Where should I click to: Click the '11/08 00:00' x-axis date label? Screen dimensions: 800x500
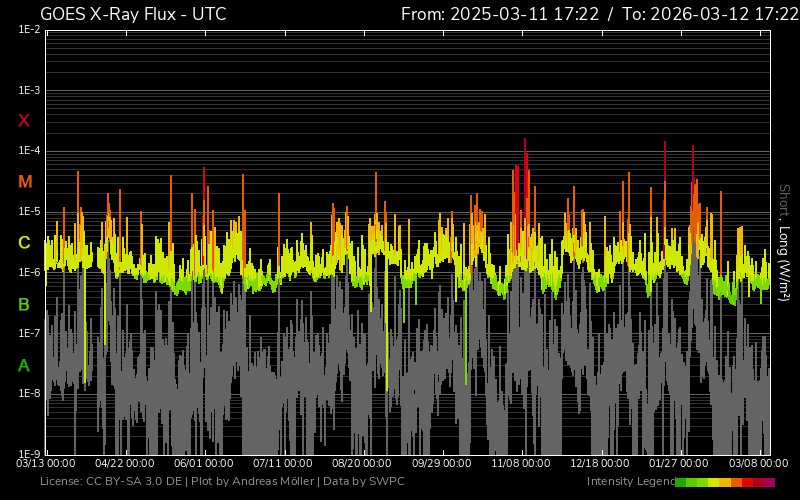pyautogui.click(x=521, y=463)
